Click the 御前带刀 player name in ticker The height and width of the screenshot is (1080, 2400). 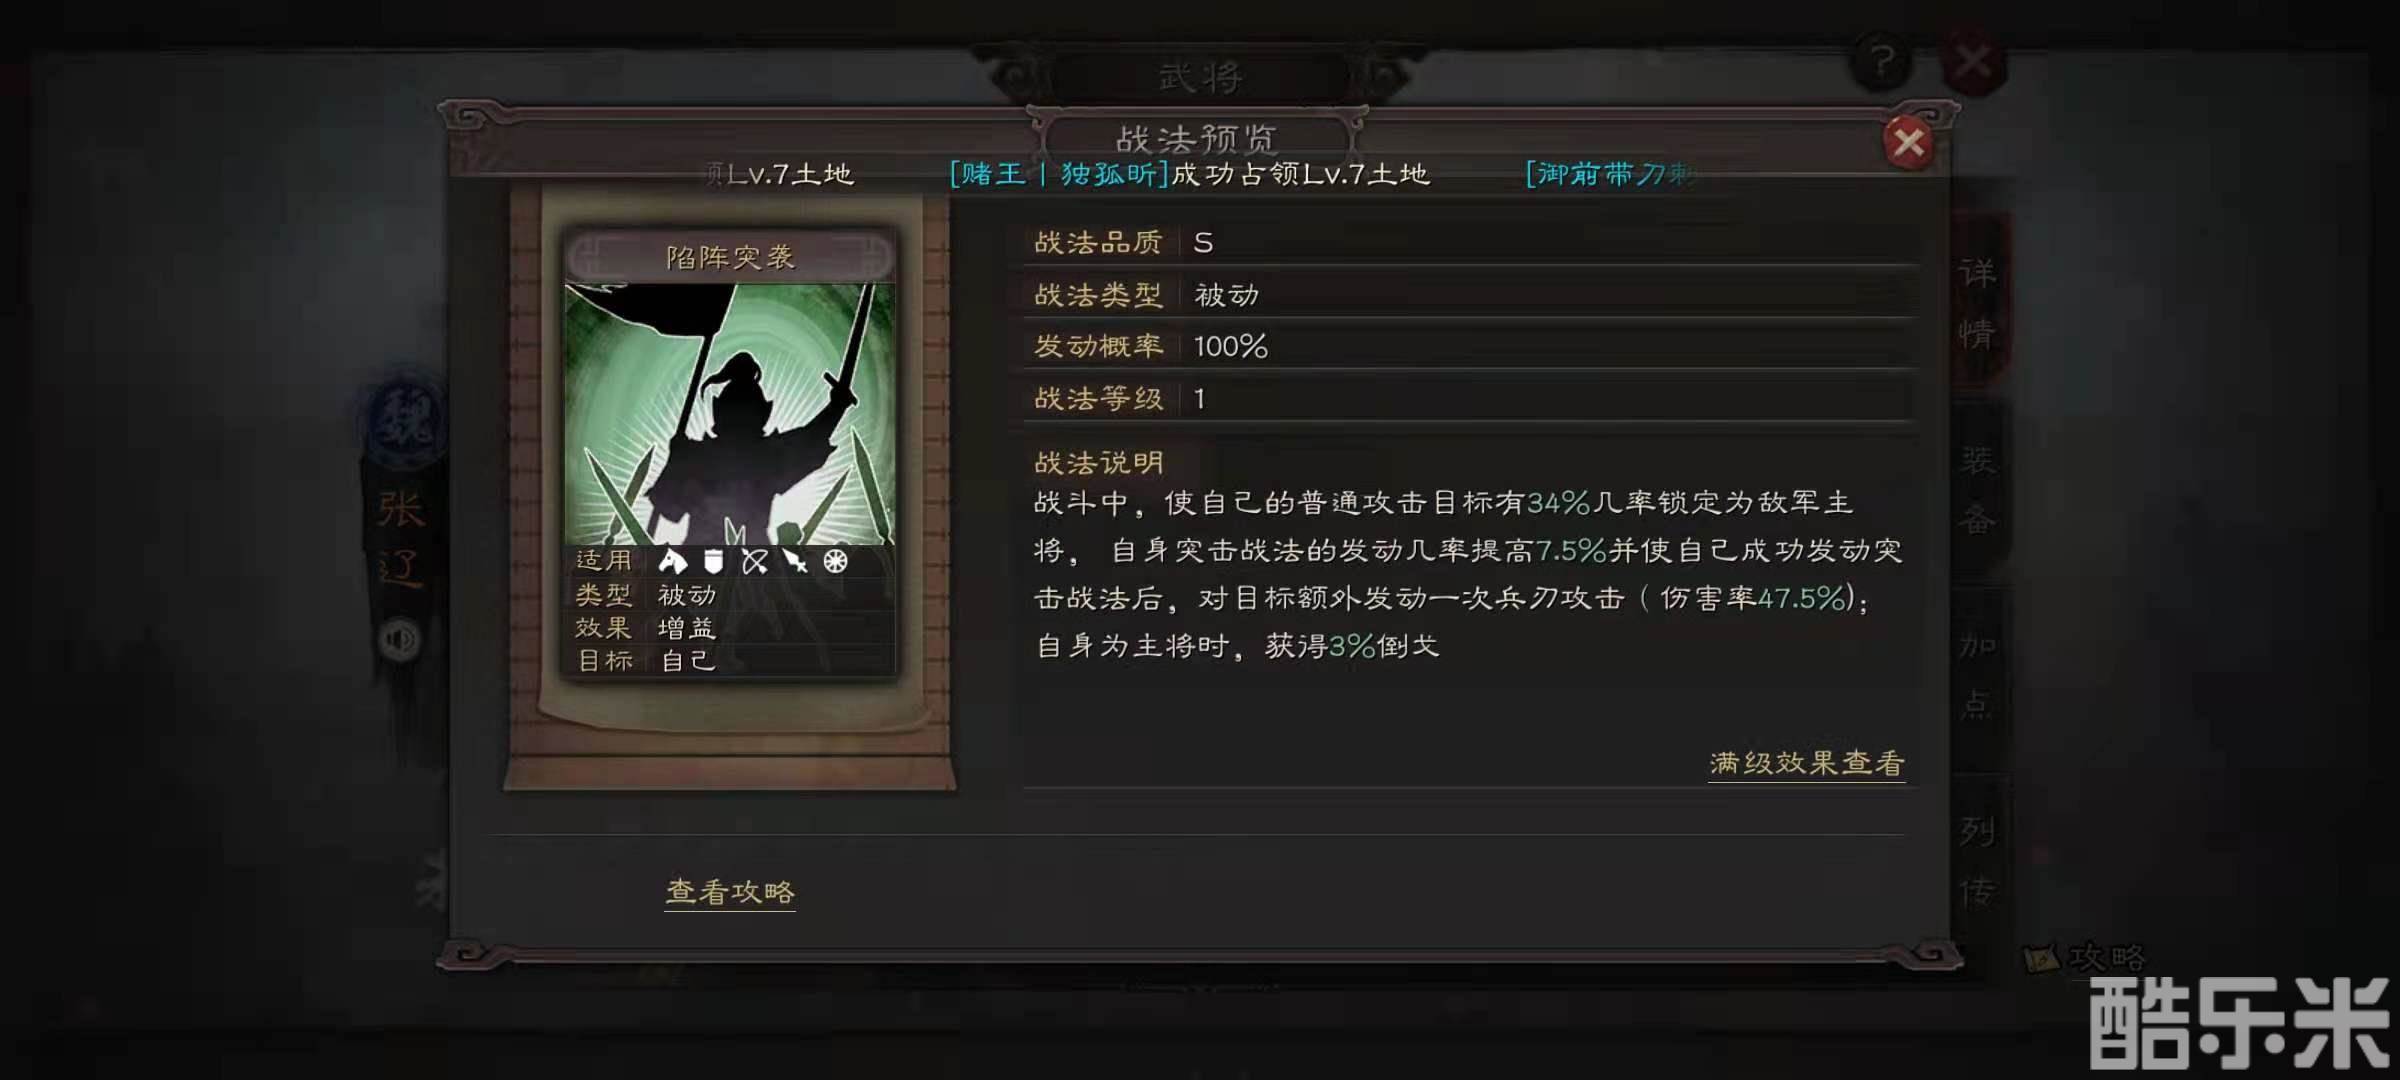[x=1610, y=174]
